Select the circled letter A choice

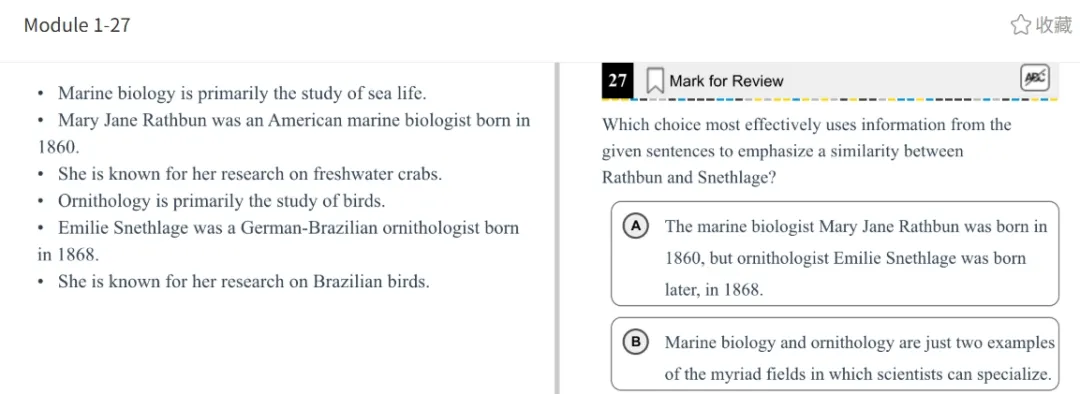[x=637, y=226]
